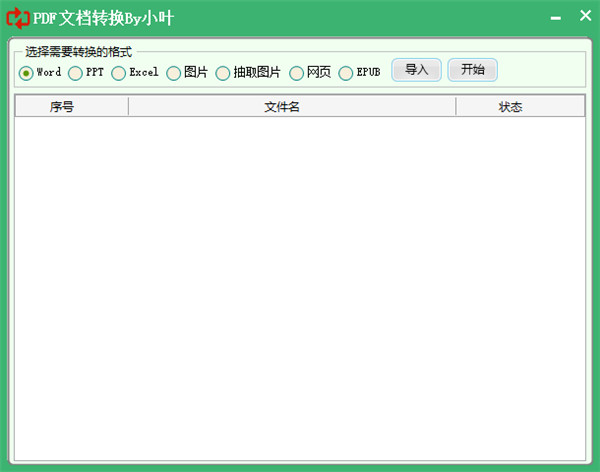
Task: Choose the PPT conversion option
Action: click(x=75, y=73)
